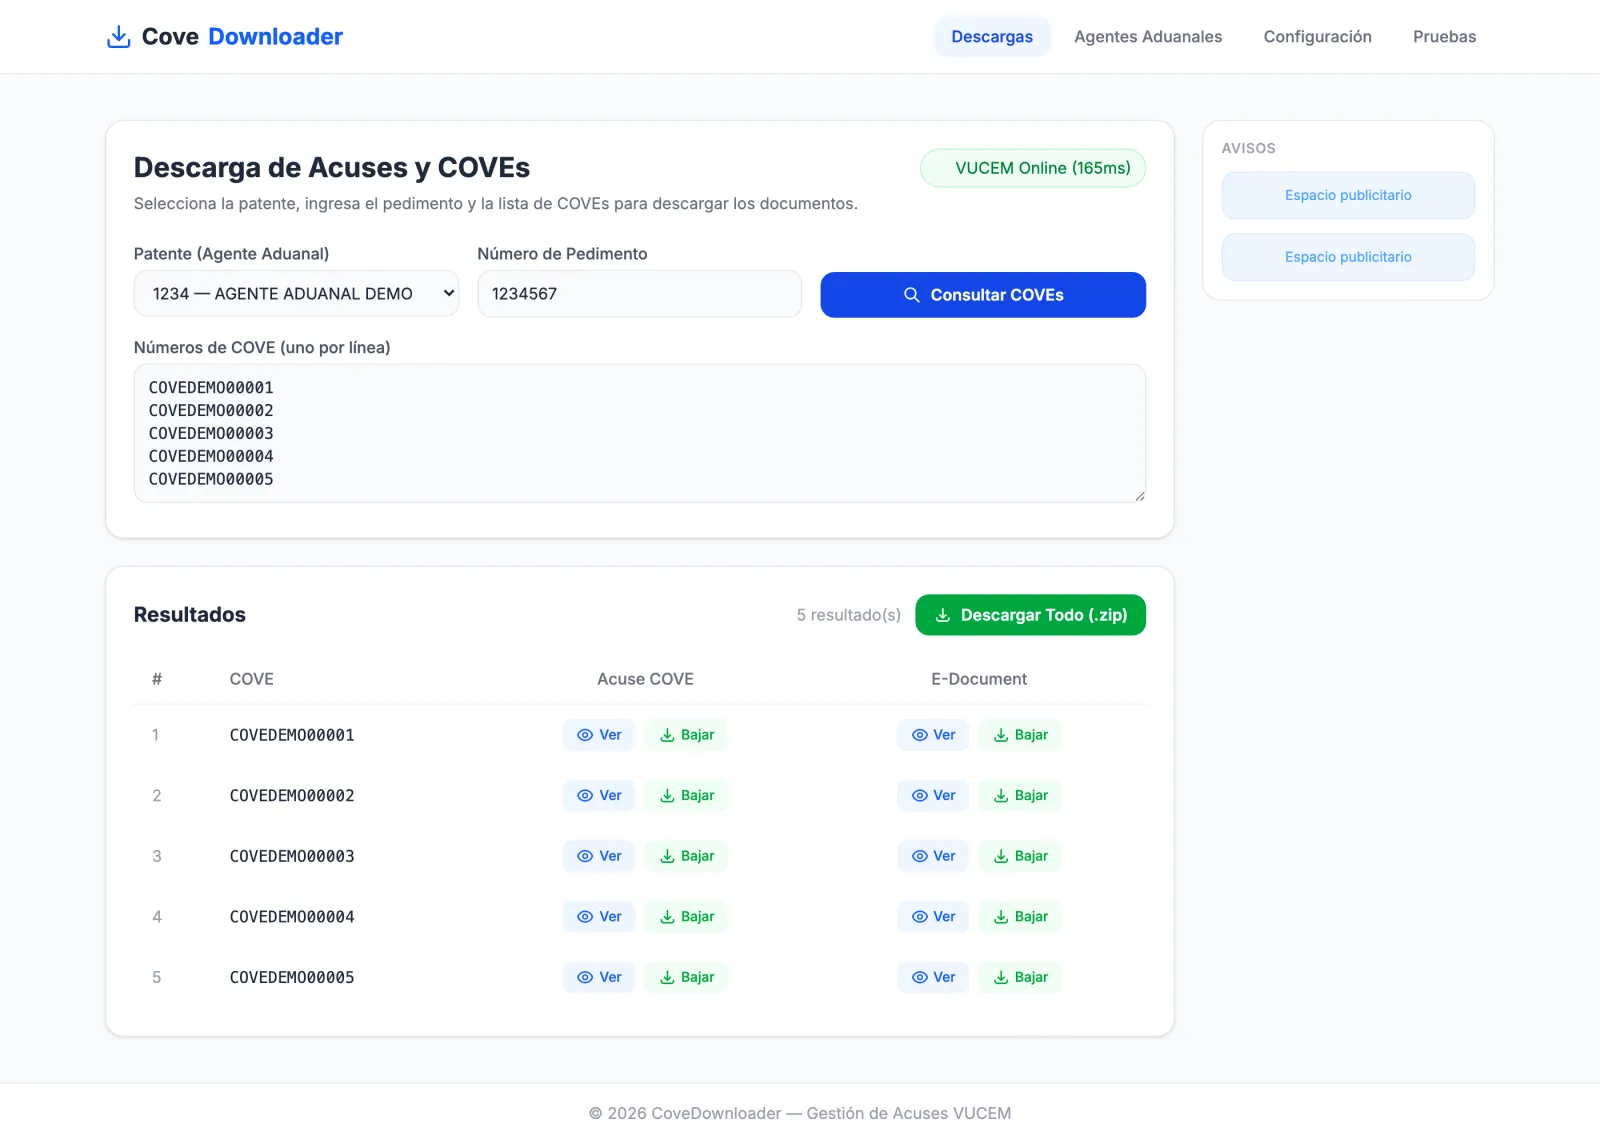Open the Patente agent dropdown
The height and width of the screenshot is (1143, 1600).
tap(296, 294)
